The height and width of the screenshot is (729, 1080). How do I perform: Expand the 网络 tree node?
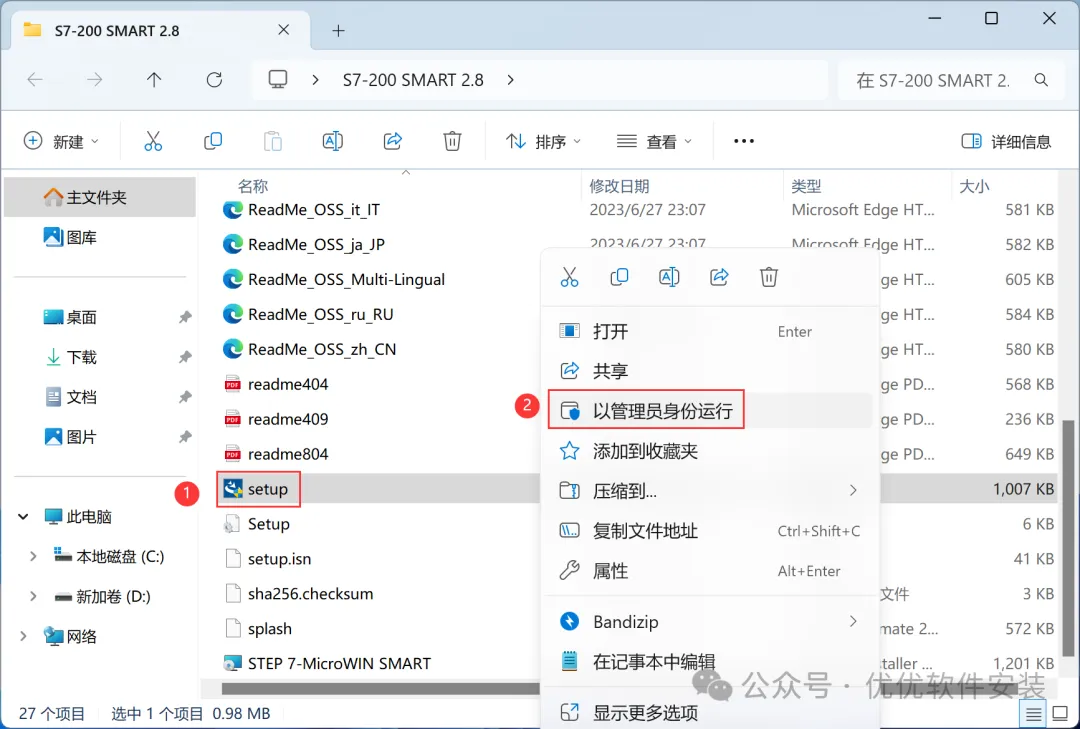[23, 636]
